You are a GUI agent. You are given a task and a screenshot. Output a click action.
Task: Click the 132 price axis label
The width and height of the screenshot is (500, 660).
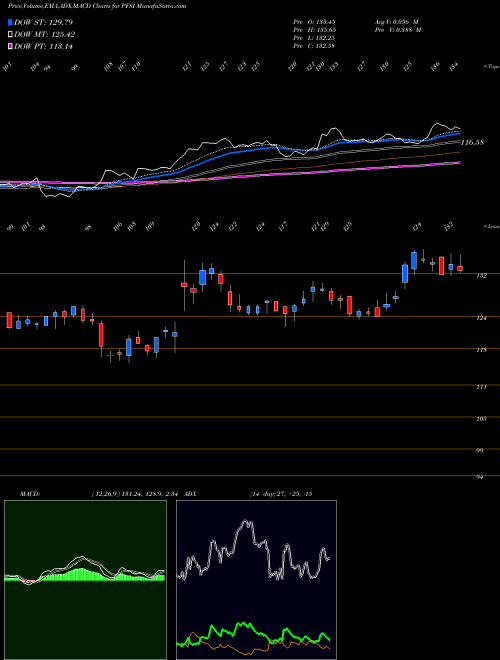click(482, 276)
